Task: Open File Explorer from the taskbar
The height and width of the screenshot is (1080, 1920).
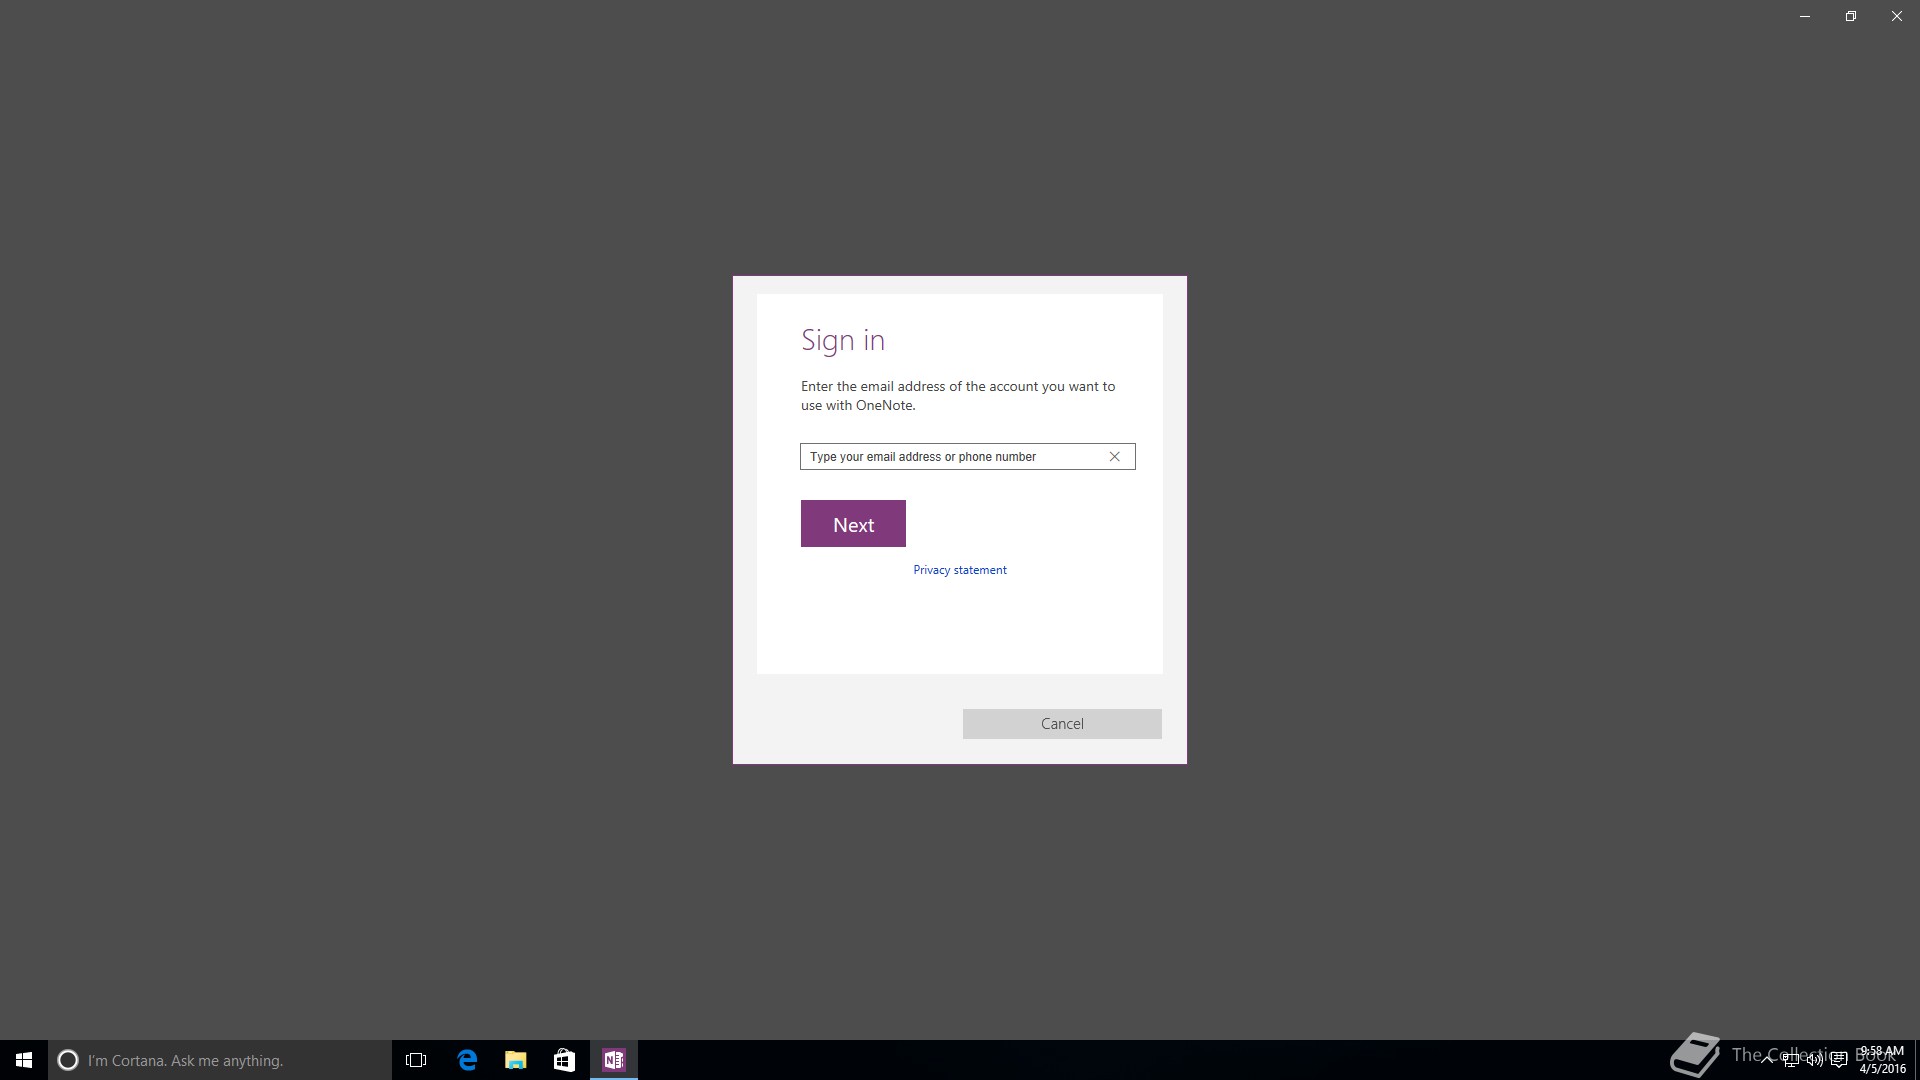Action: point(516,1060)
